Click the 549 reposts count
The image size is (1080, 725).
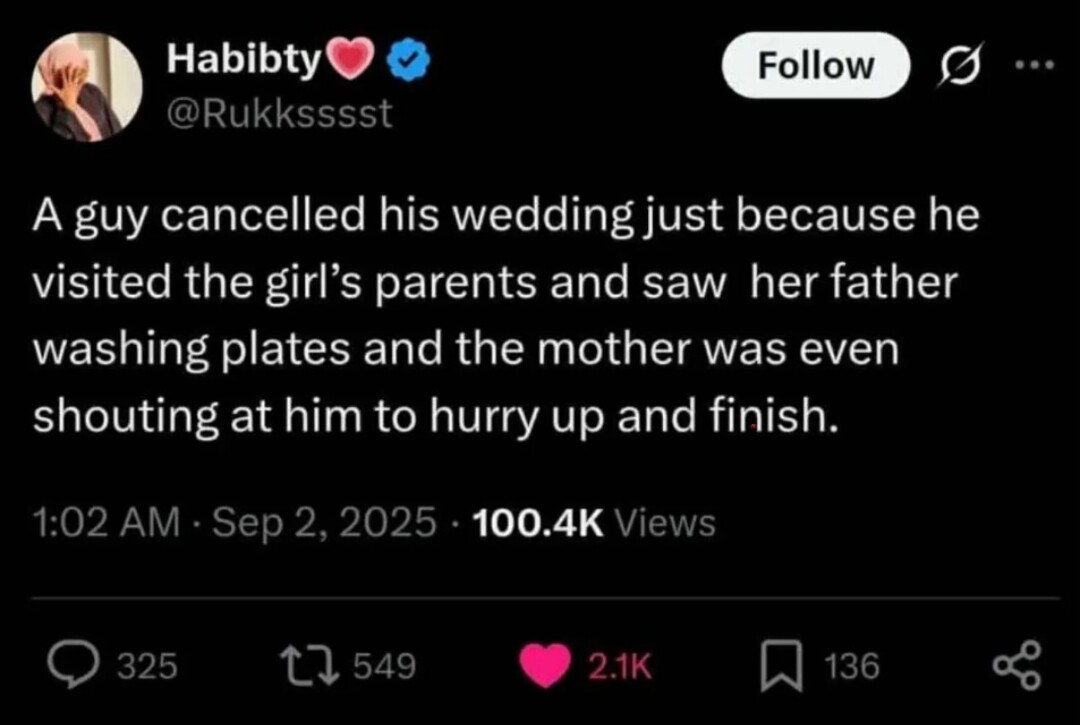coord(384,666)
